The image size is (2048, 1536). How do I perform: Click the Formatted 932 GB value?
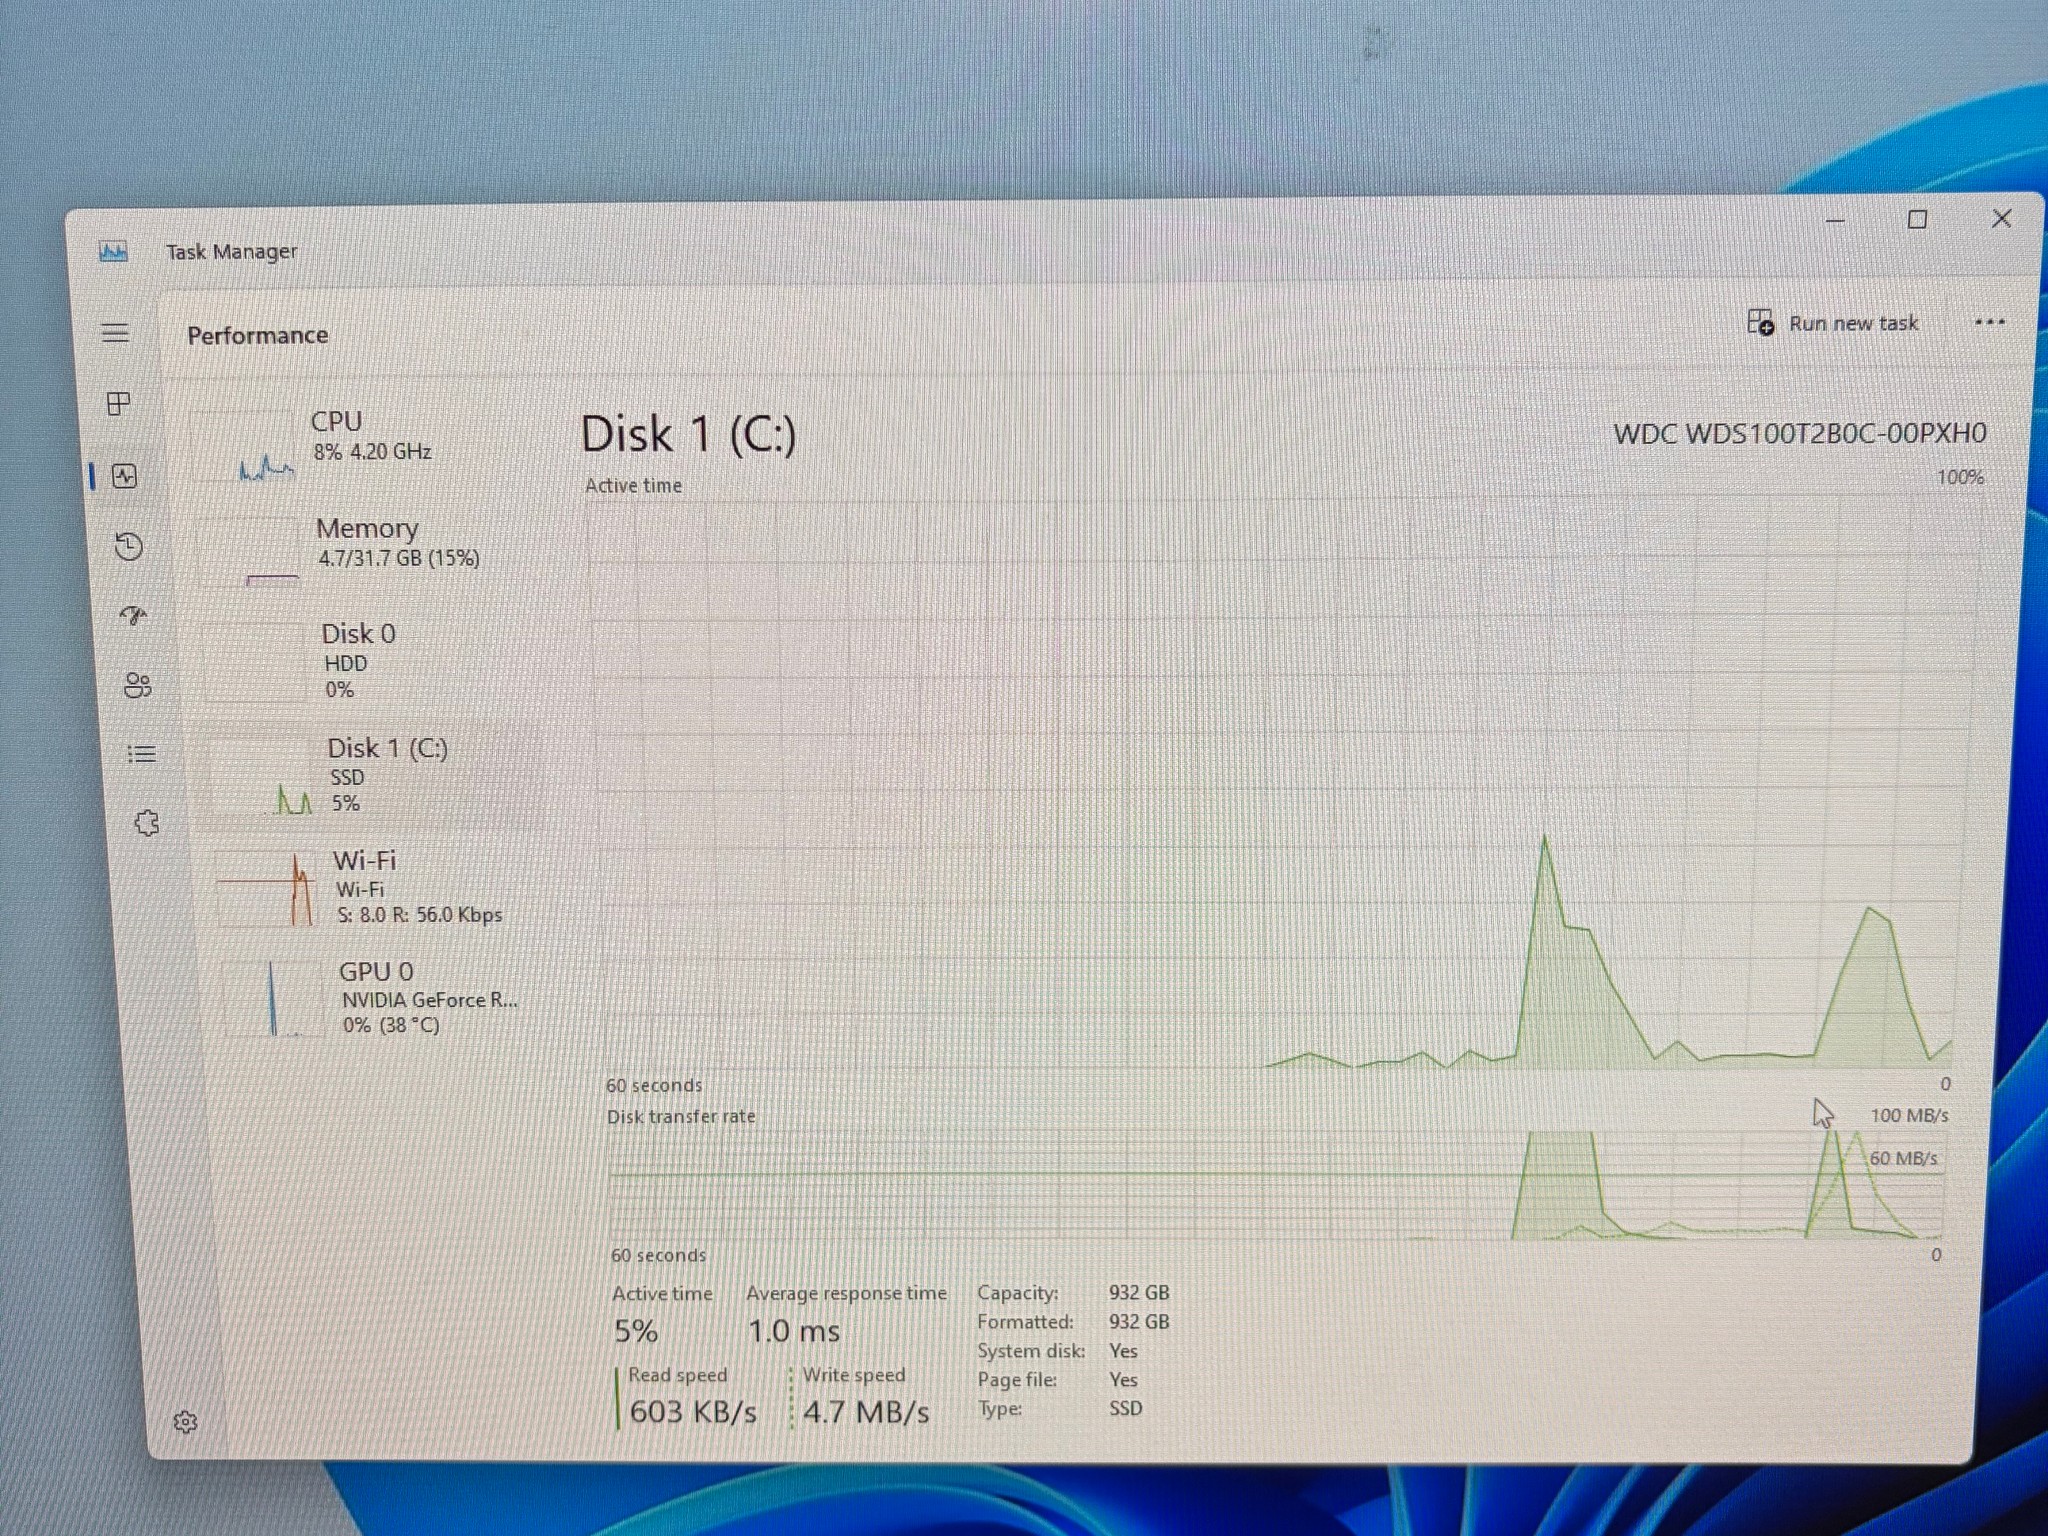coord(1139,1321)
